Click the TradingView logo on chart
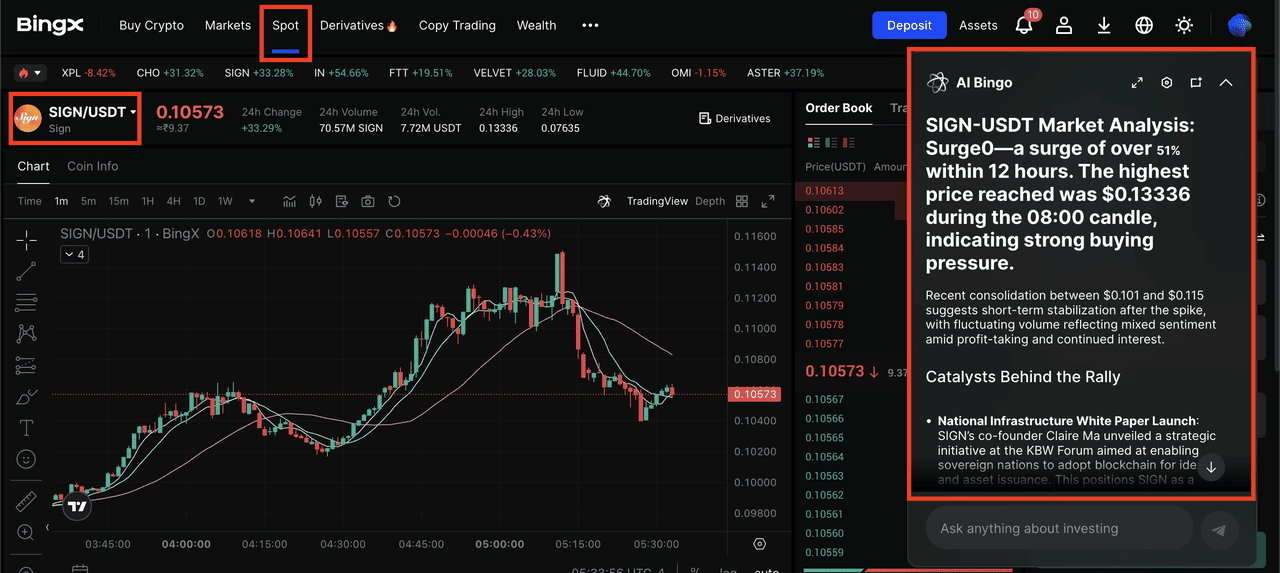 (77, 506)
